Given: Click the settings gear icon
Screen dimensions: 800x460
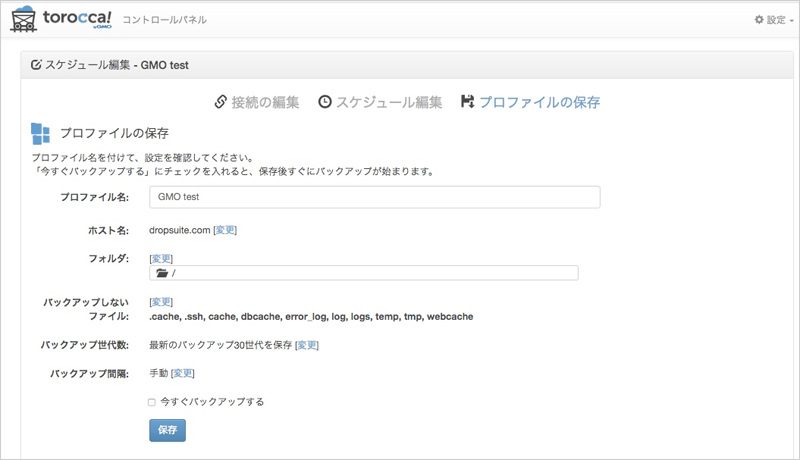Looking at the screenshot, I should pos(759,19).
